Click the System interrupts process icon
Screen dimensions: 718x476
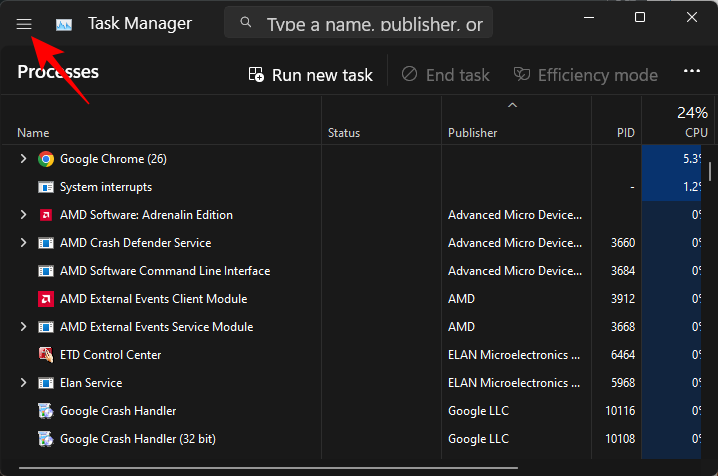(x=46, y=187)
